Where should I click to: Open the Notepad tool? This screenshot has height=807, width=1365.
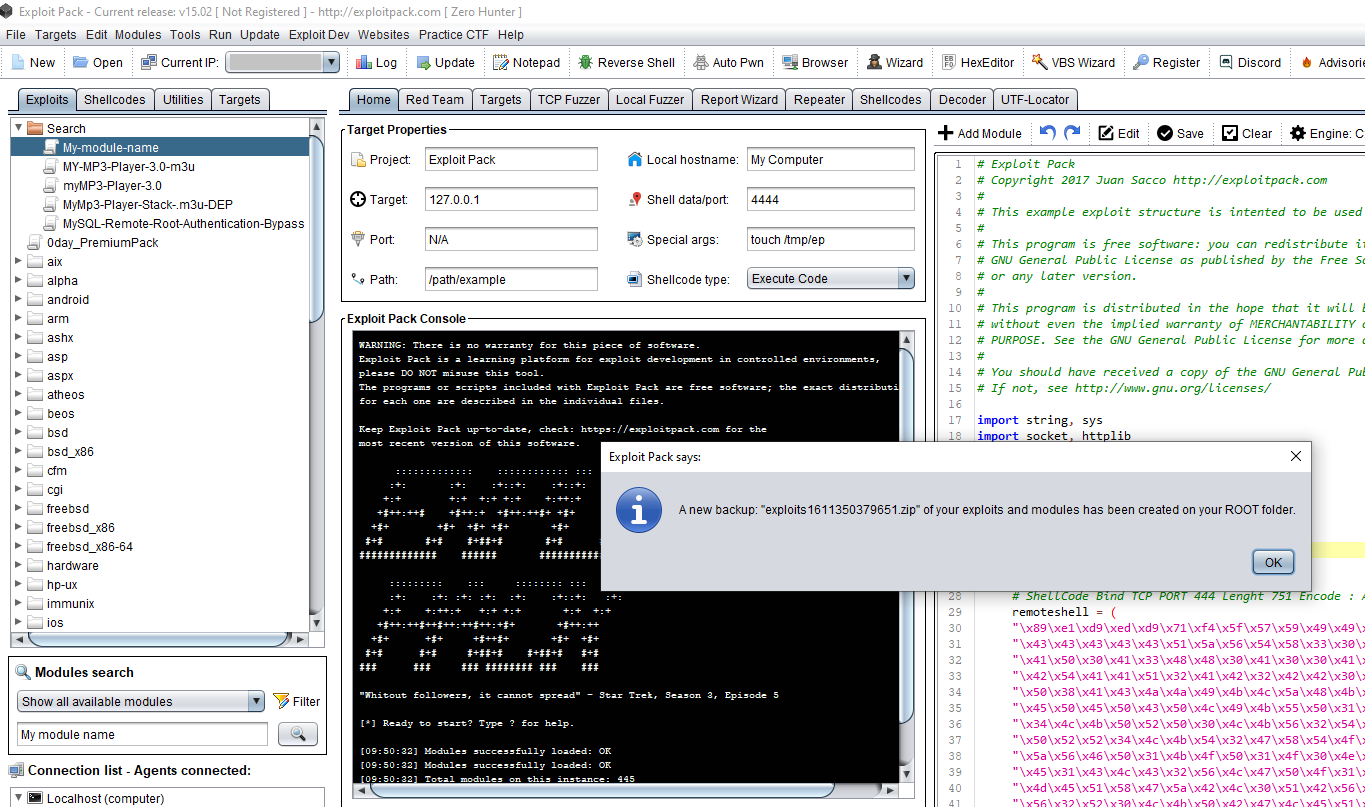tap(526, 62)
